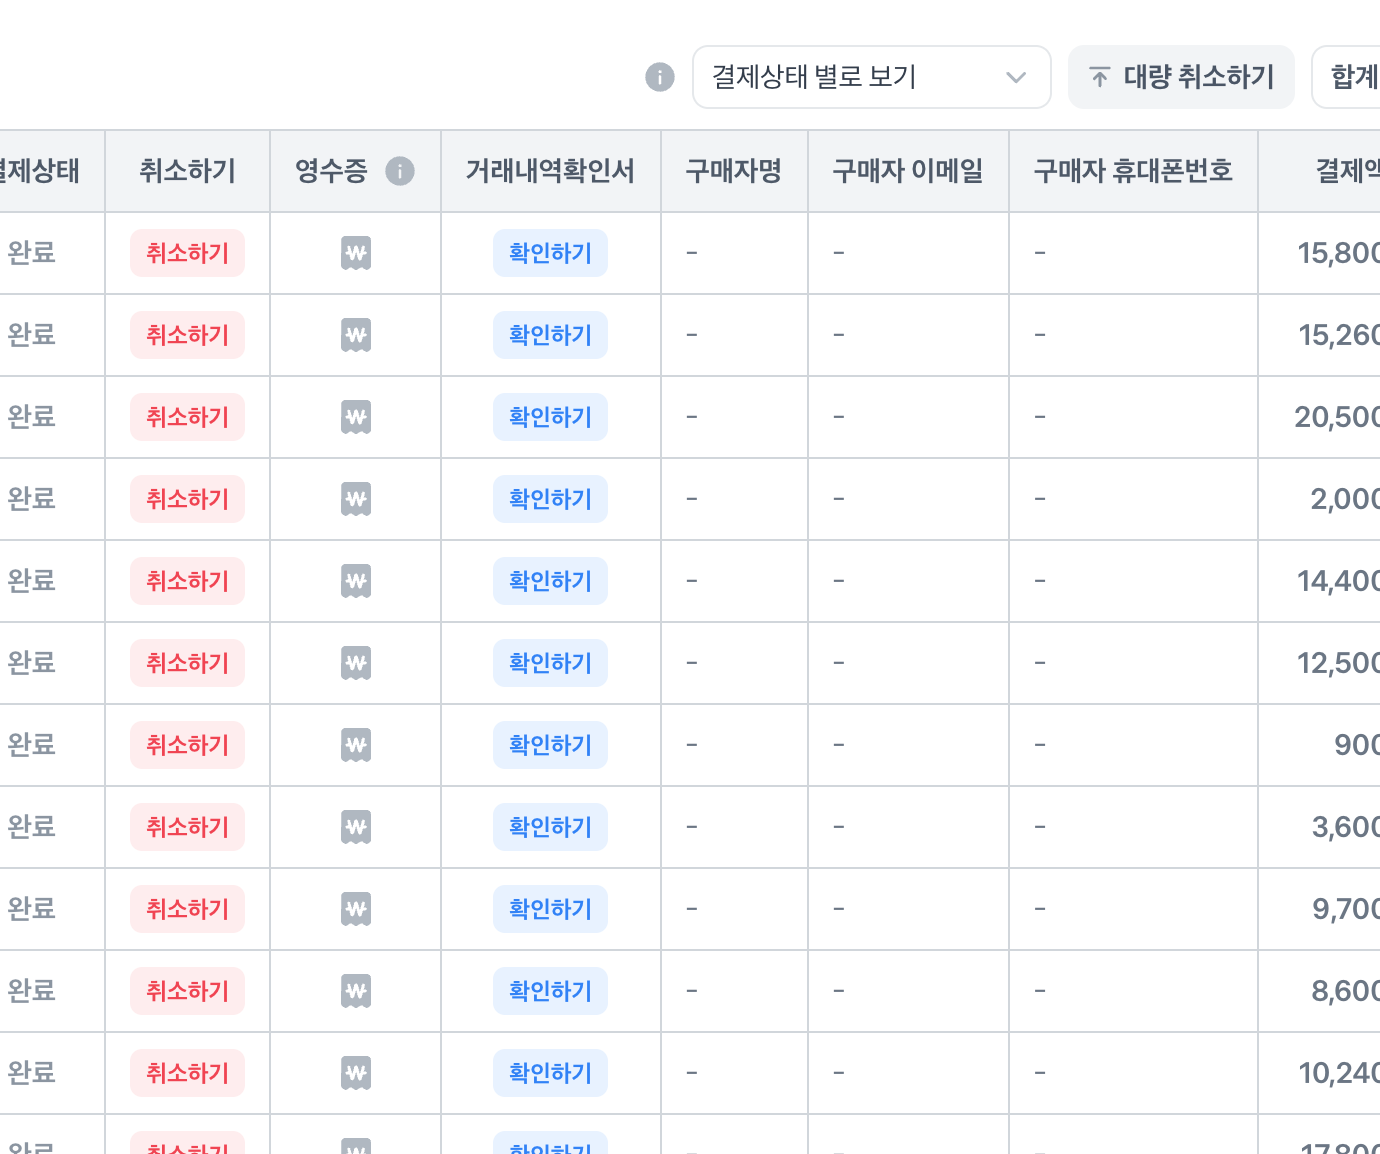1380x1154 pixels.
Task: Click 확인하기 for the 15,260 payment row
Action: (550, 335)
